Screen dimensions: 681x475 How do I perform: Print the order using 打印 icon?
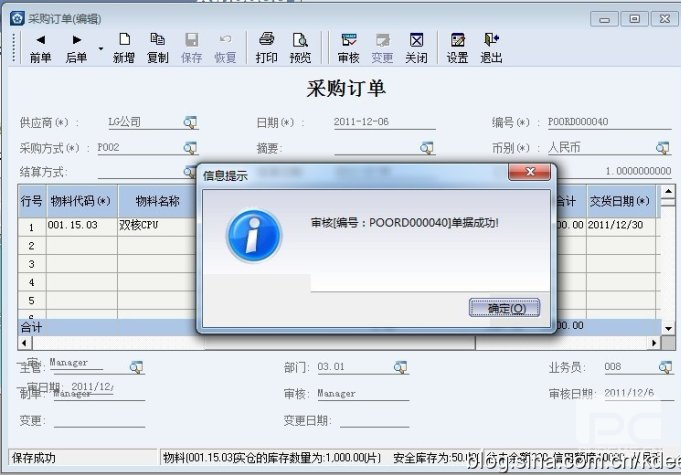pyautogui.click(x=267, y=47)
